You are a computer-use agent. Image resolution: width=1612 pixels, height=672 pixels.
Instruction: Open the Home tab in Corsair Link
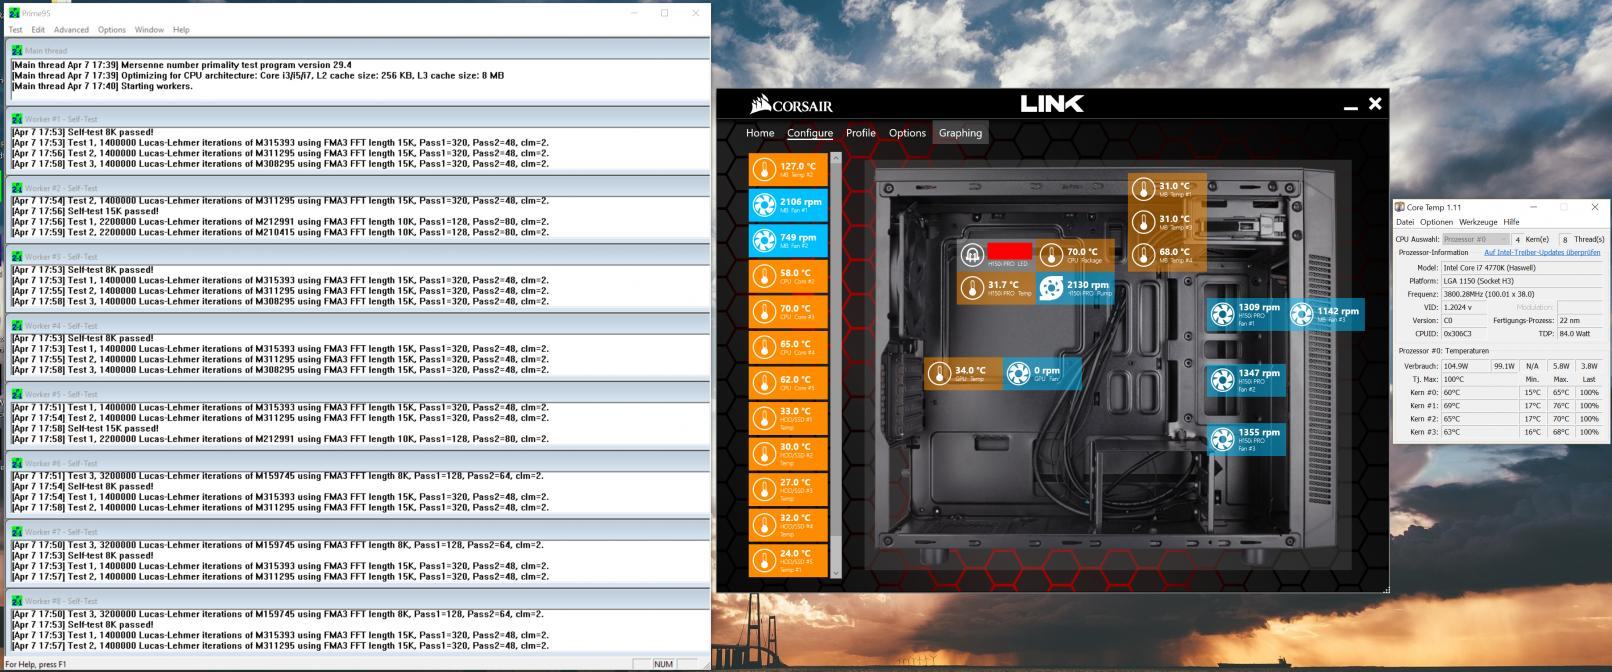point(760,133)
